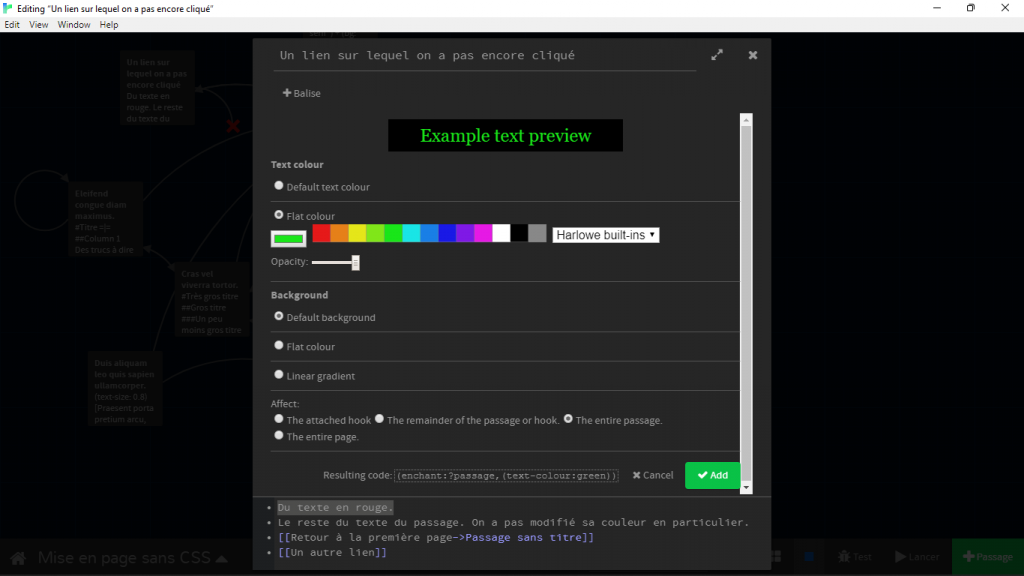1024x576 pixels.
Task: Pick the yellow colour swatch
Action: [x=357, y=233]
